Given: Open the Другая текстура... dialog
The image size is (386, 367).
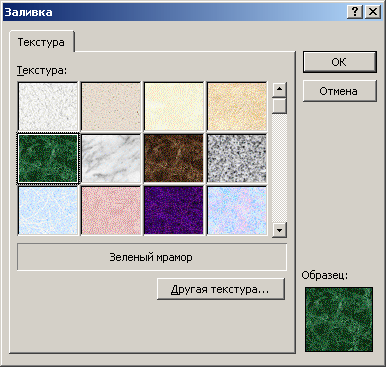Looking at the screenshot, I should pyautogui.click(x=221, y=289).
